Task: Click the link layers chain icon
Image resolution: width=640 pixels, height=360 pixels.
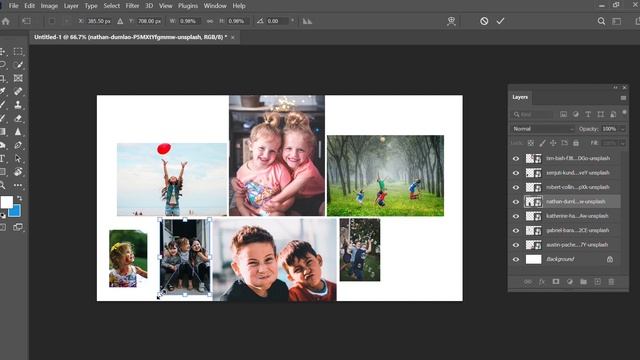Action: 528,282
